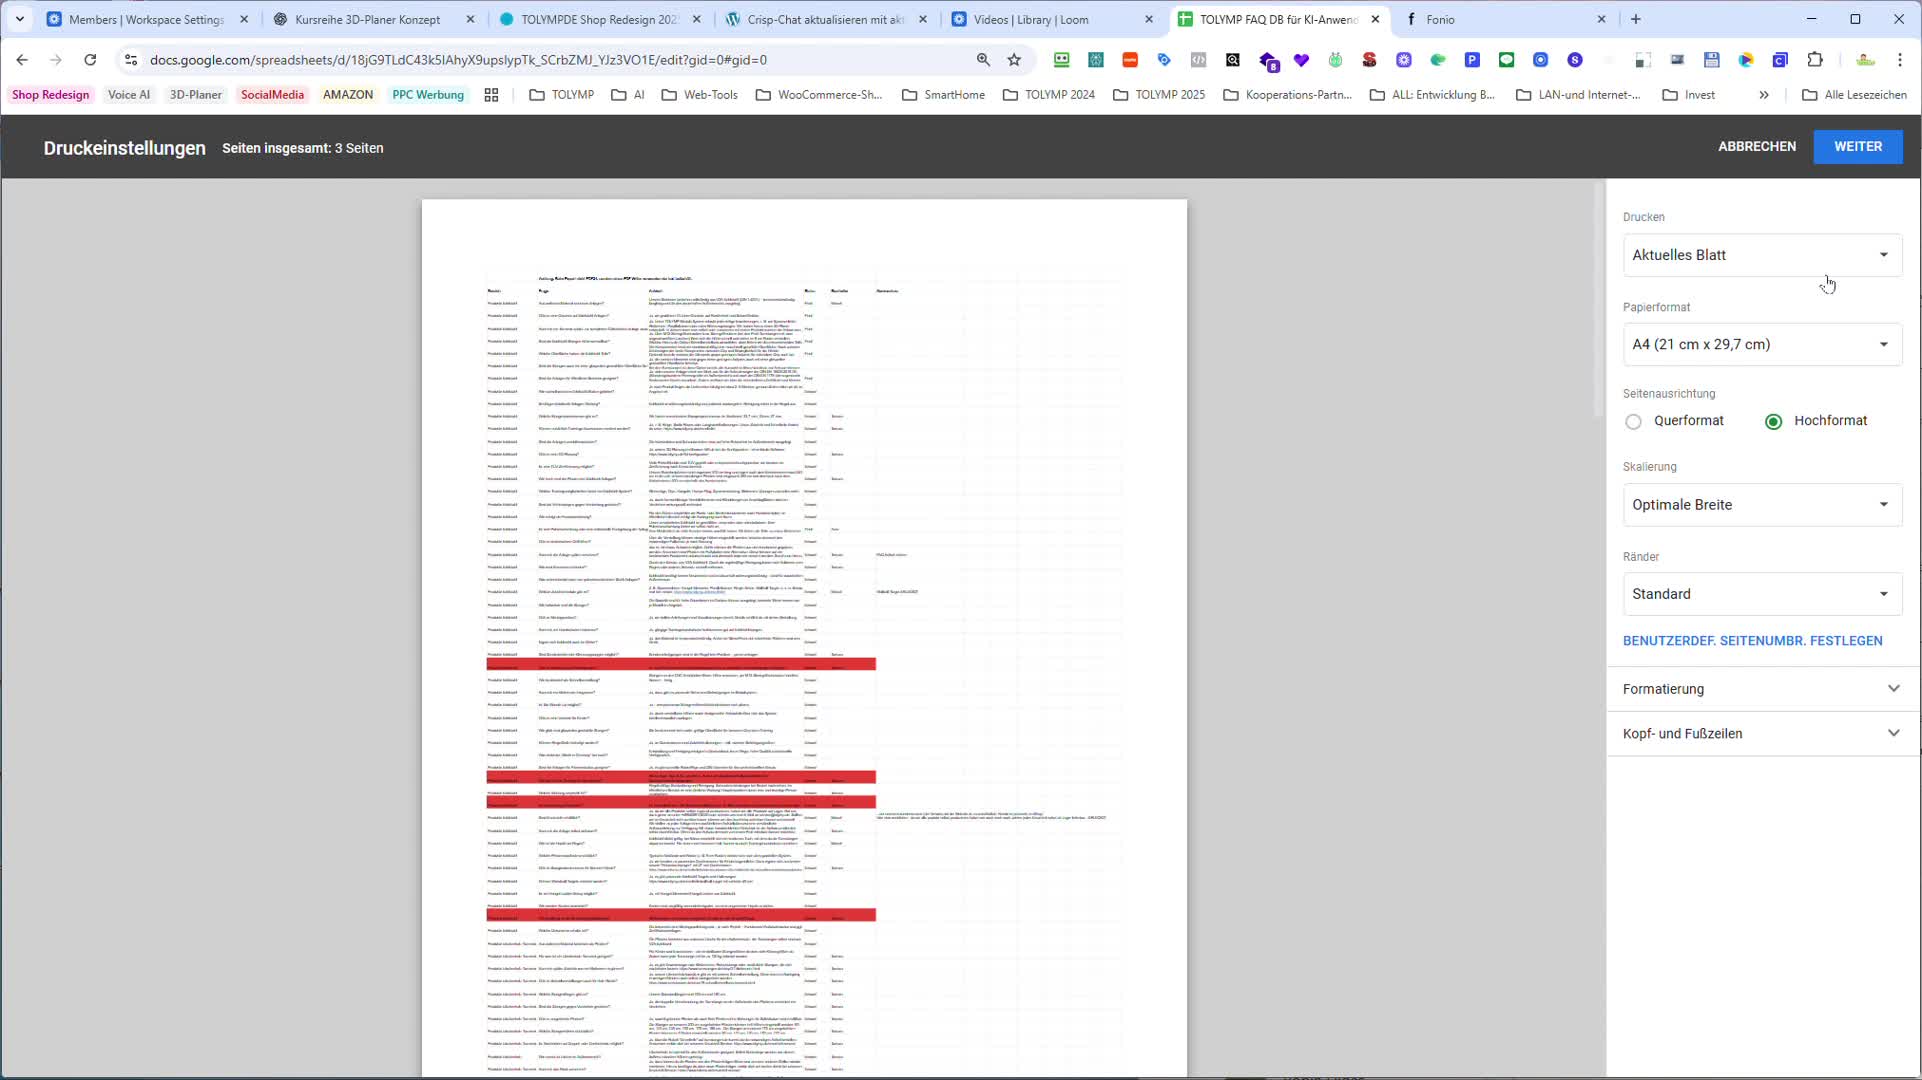Screen dimensions: 1922x1080
Task: Select Hochformat orientation
Action: tap(1773, 422)
